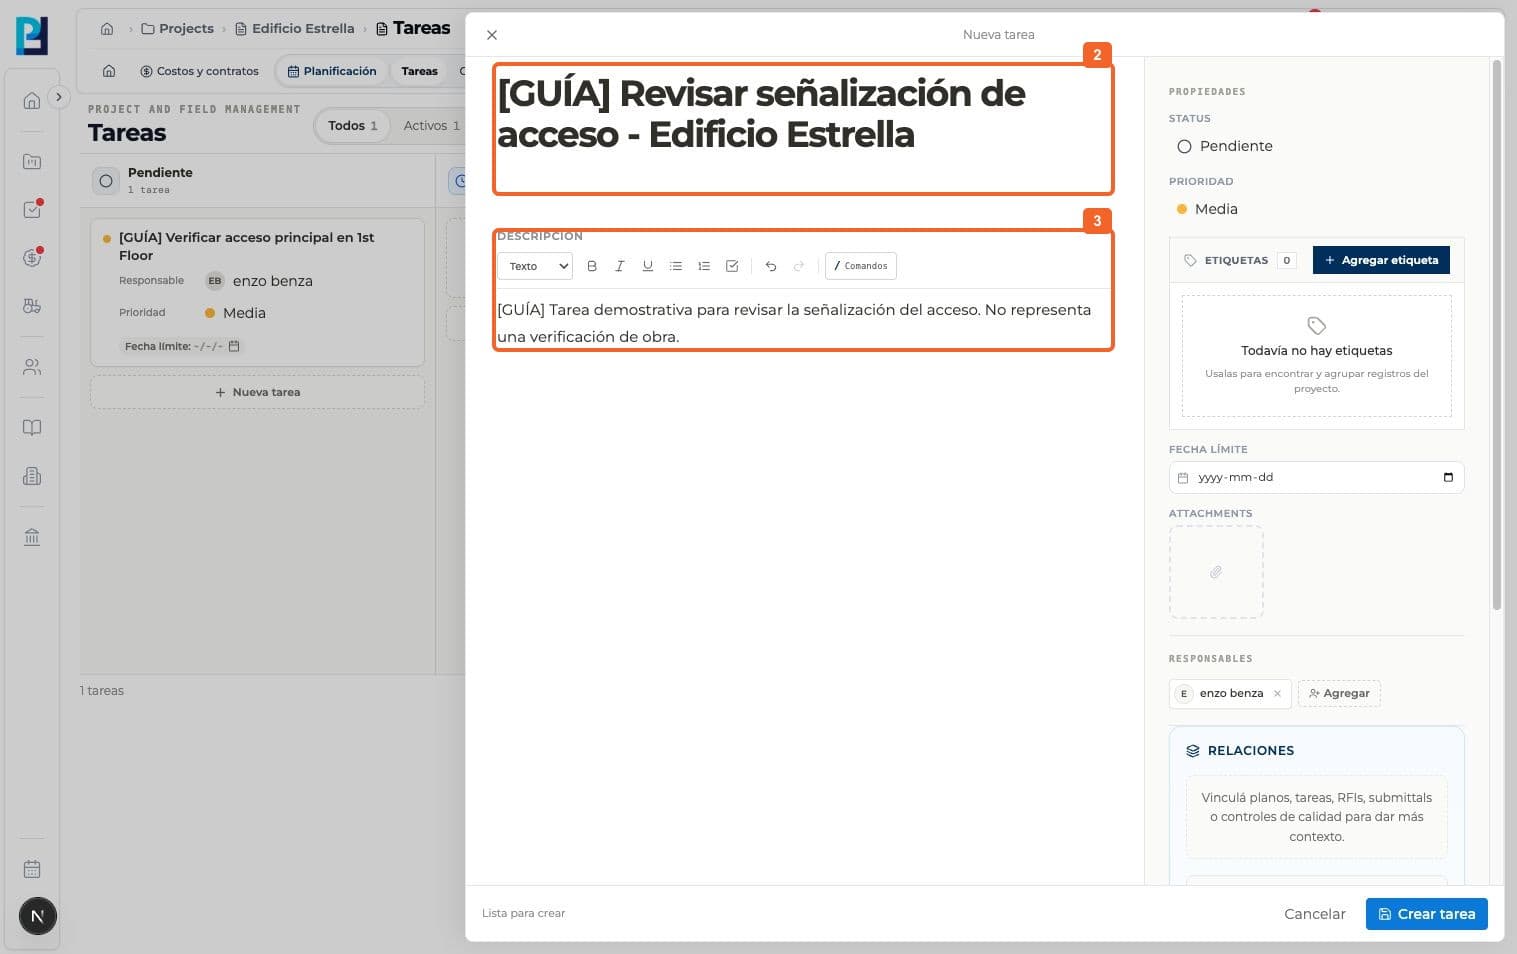Click the dialog vertical scrollbar
1517x954 pixels.
point(1496,336)
